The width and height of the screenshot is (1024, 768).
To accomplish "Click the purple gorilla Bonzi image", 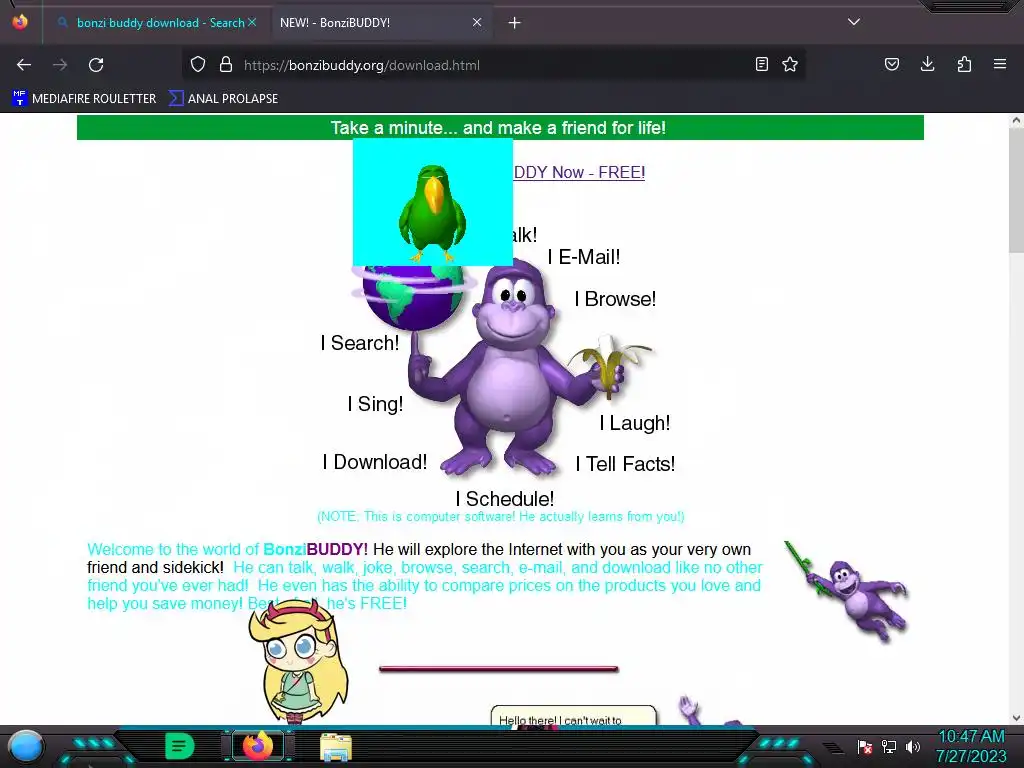I will (513, 369).
